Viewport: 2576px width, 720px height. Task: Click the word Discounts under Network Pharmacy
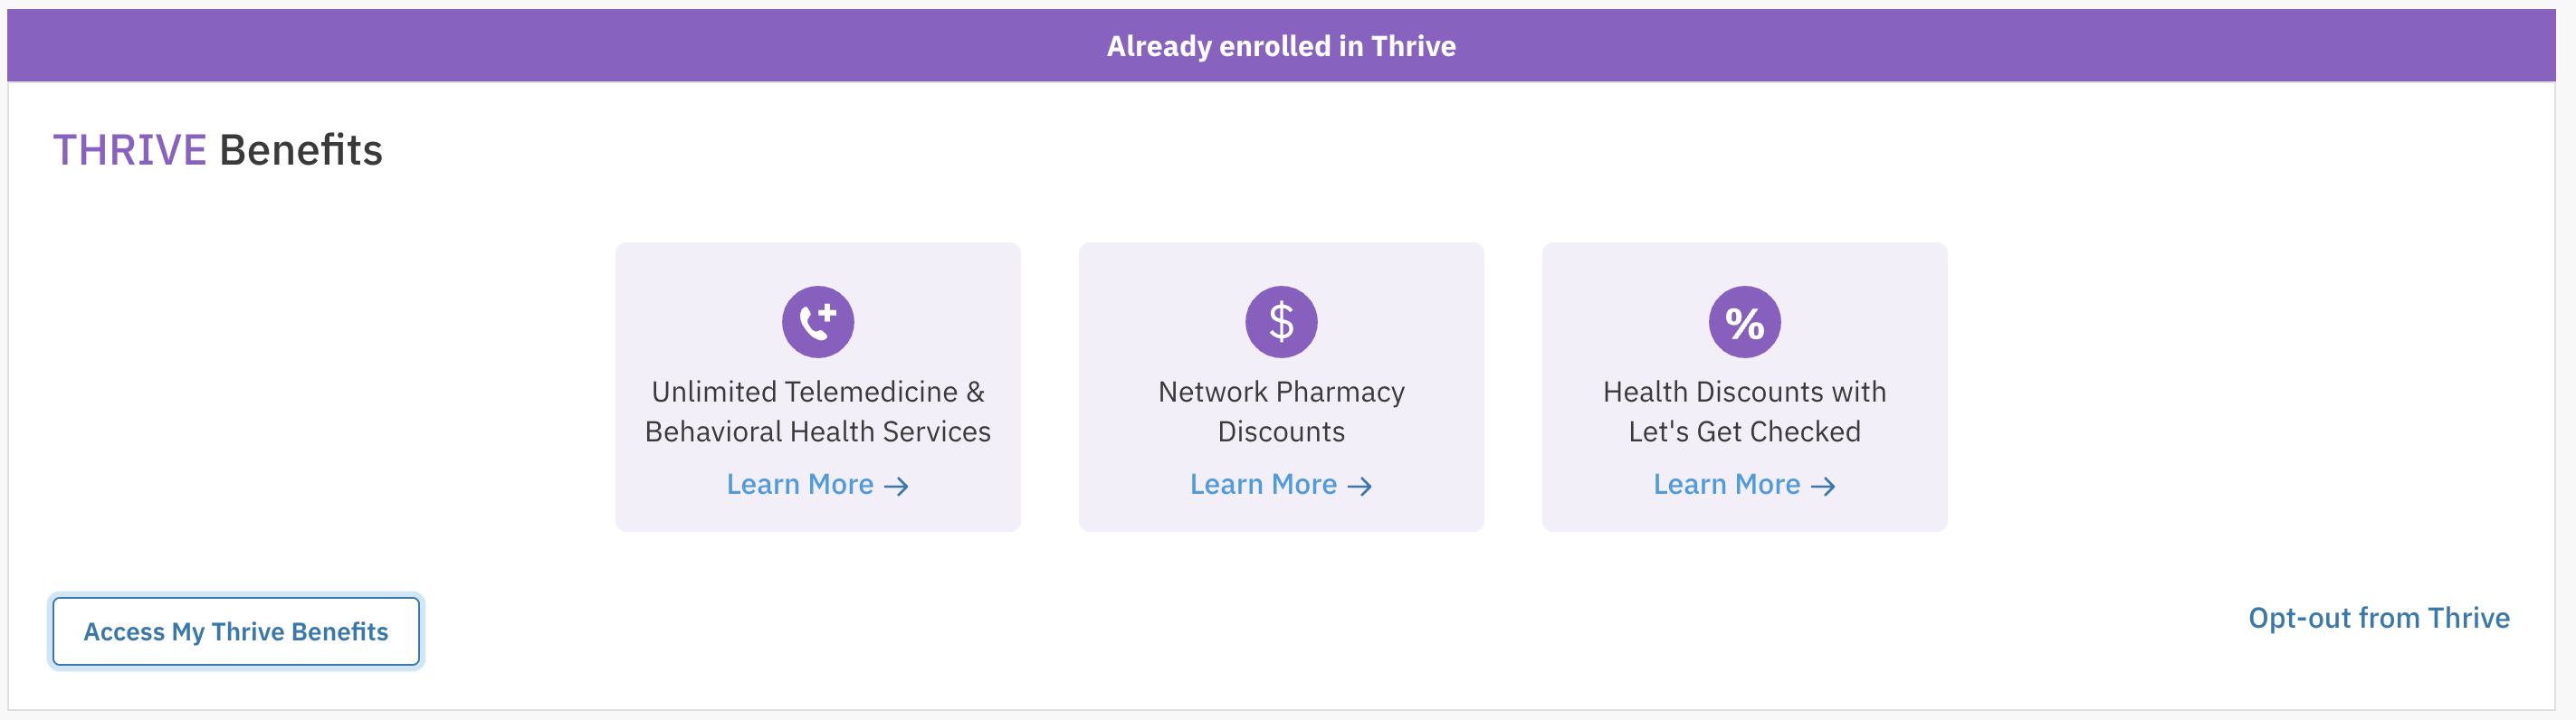point(1281,432)
